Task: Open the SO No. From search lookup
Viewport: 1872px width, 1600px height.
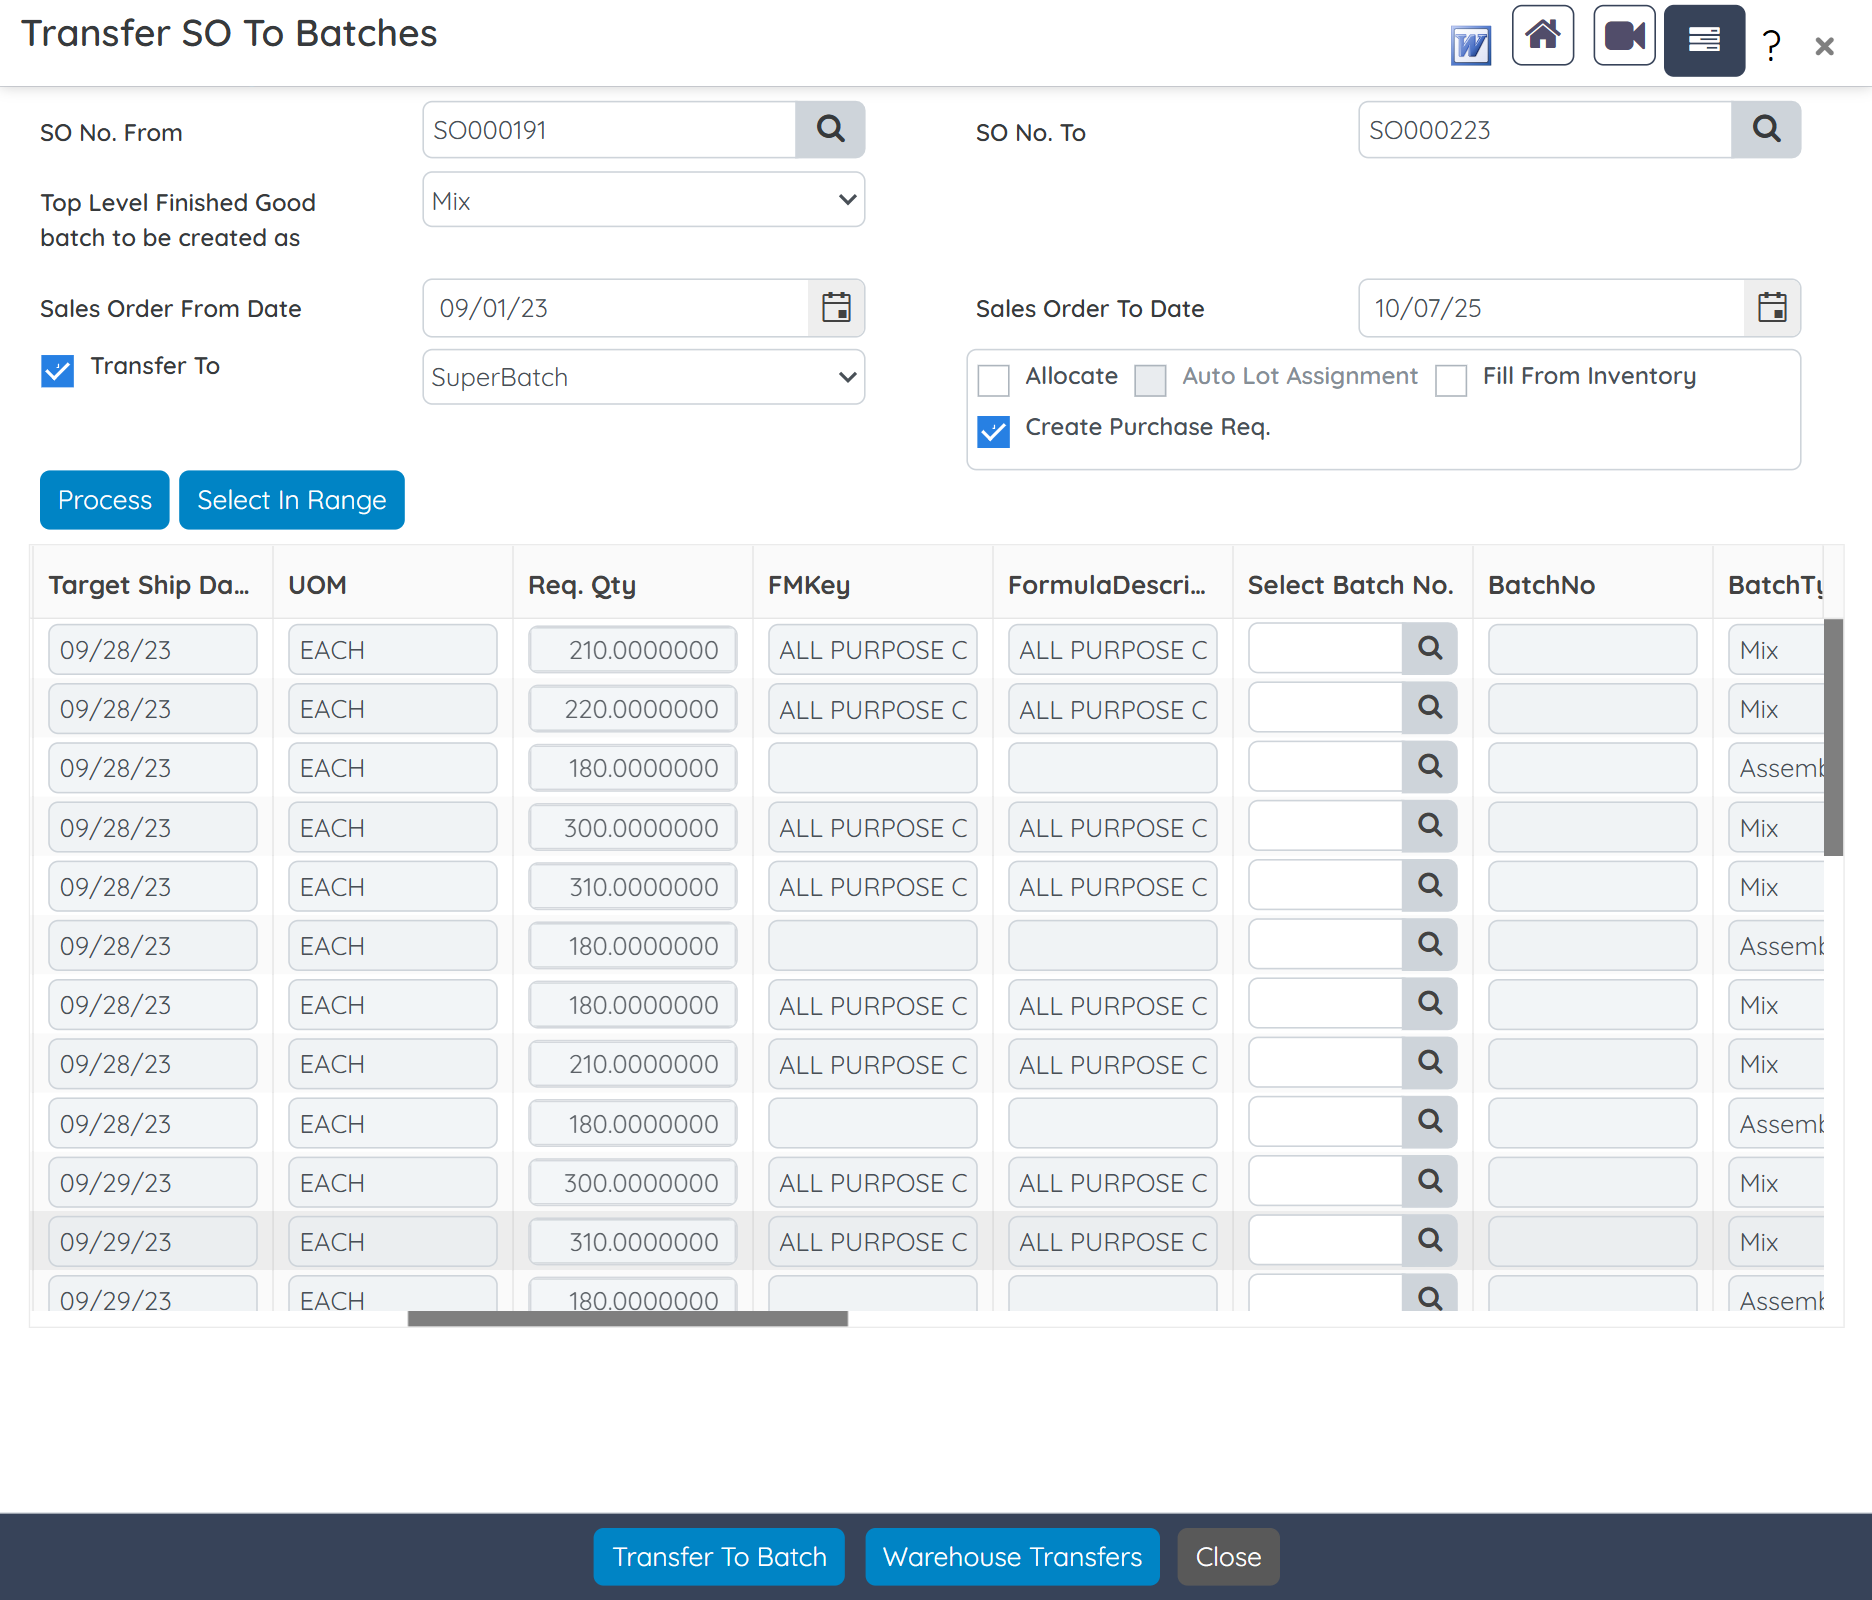Action: click(x=830, y=129)
